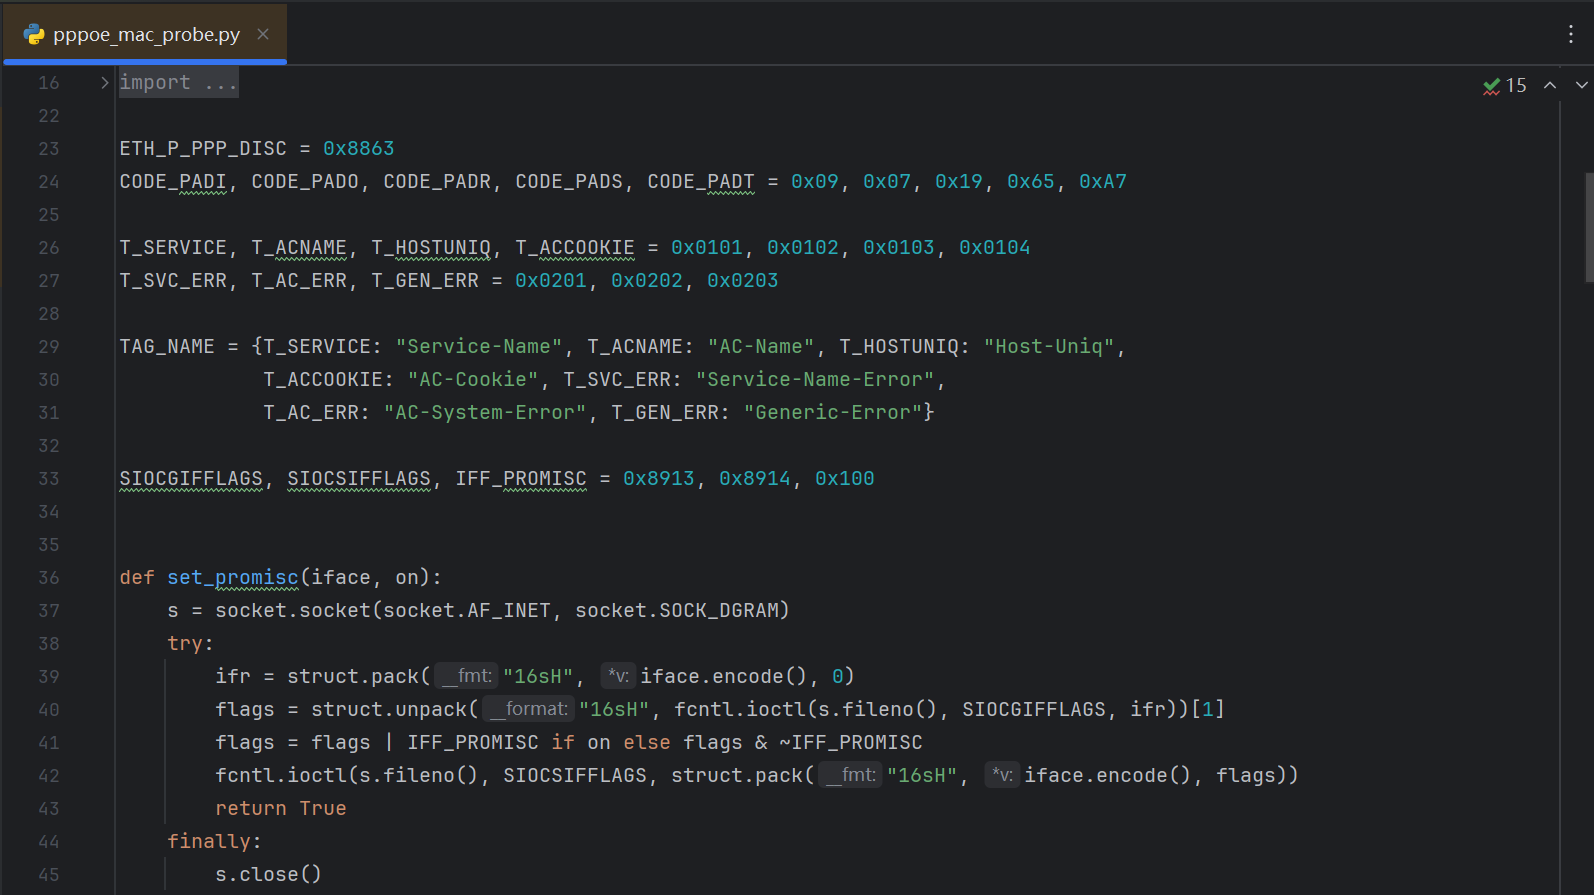
Task: Click the "AC-Cookie" string literal
Action: pos(473,380)
